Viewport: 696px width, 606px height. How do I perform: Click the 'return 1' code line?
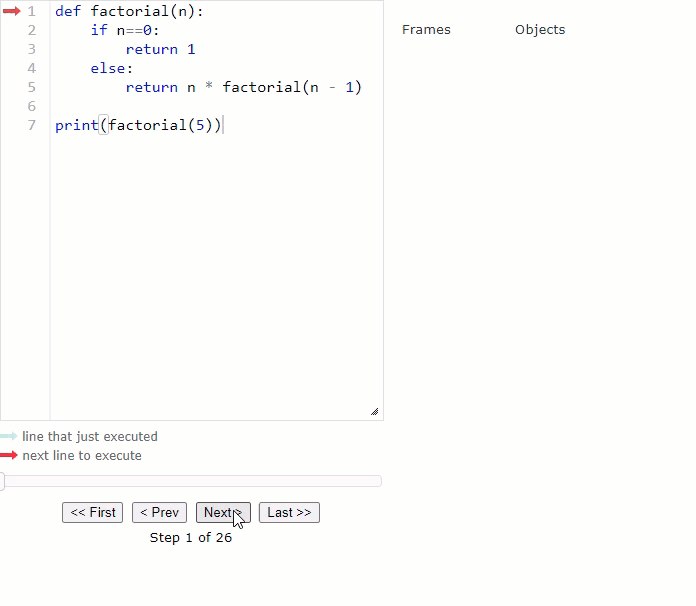160,49
